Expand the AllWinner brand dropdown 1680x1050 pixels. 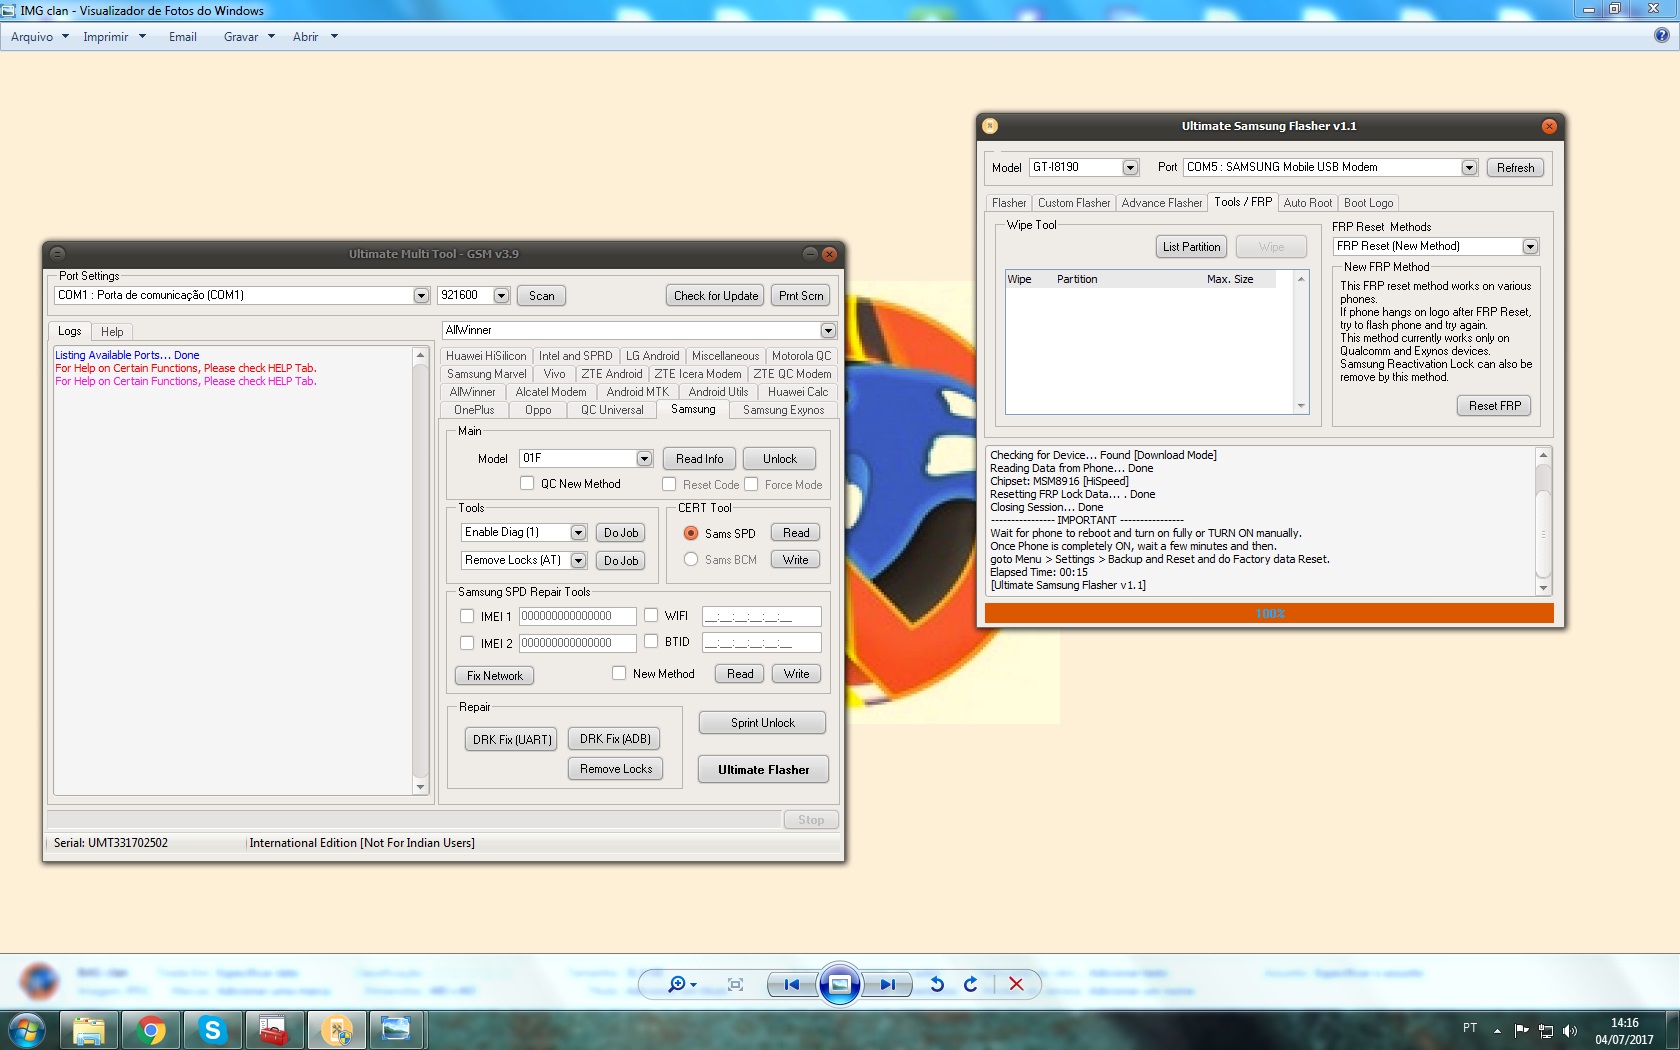828,330
